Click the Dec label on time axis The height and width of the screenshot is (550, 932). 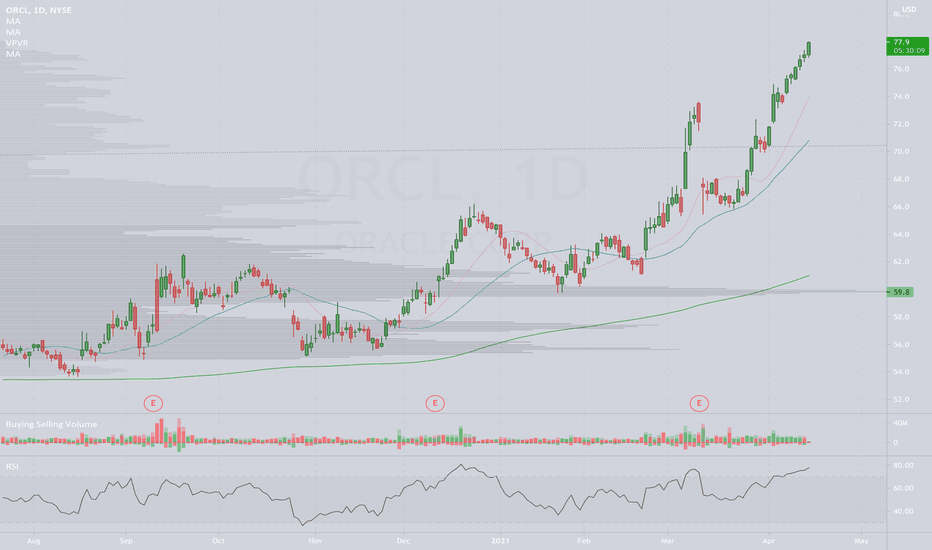tap(404, 541)
